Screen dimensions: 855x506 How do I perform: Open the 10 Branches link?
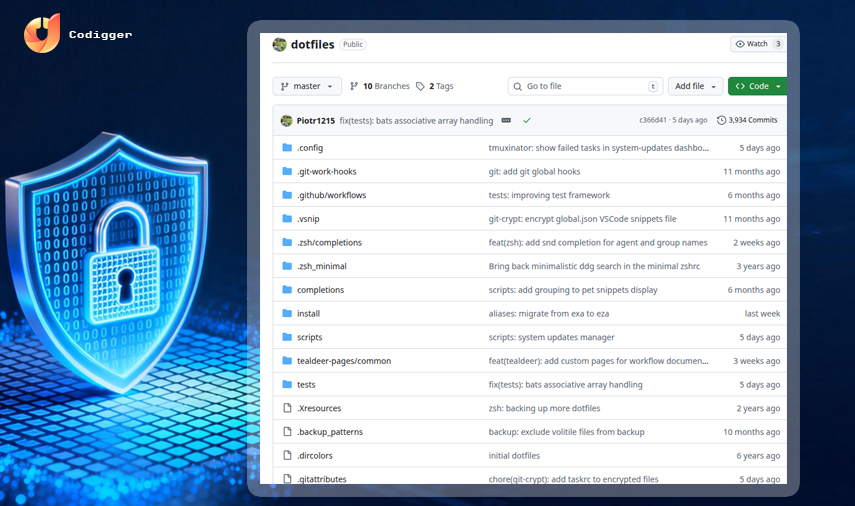click(380, 86)
